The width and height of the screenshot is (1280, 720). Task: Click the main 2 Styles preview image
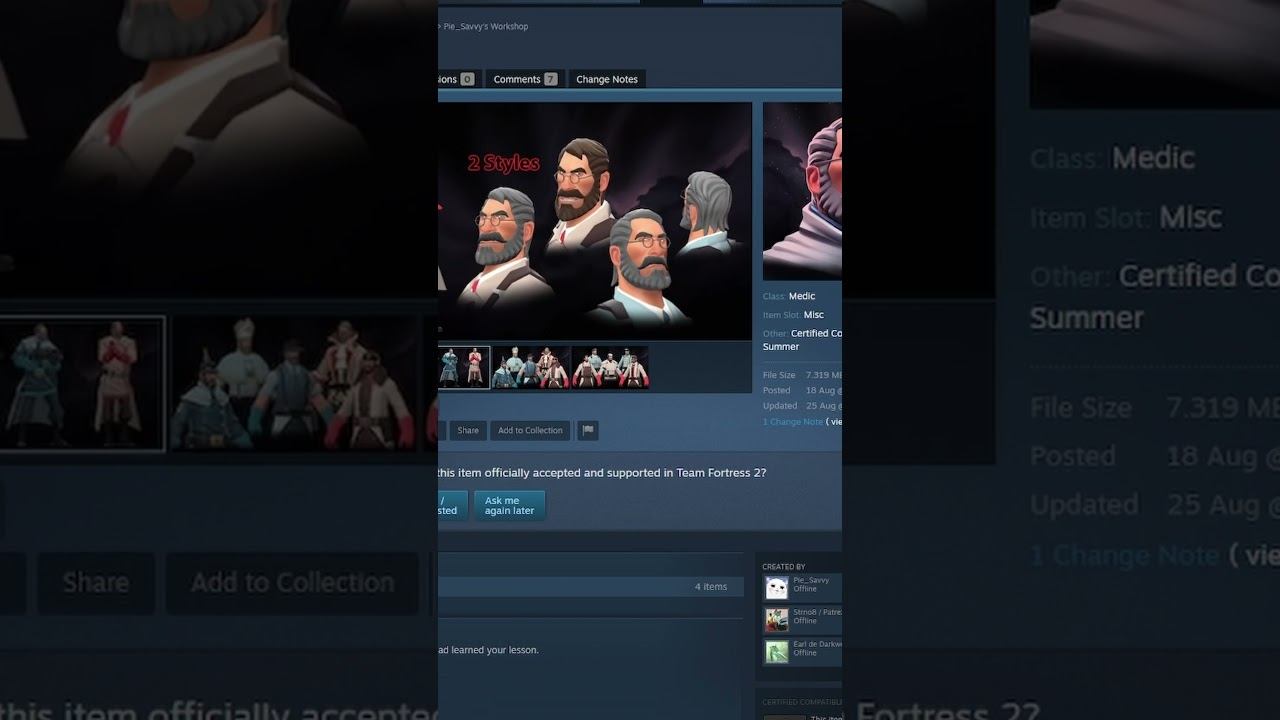pyautogui.click(x=595, y=221)
